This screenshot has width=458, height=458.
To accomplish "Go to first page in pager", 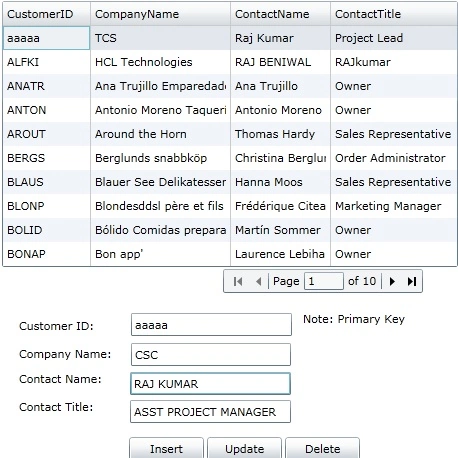I will (238, 282).
